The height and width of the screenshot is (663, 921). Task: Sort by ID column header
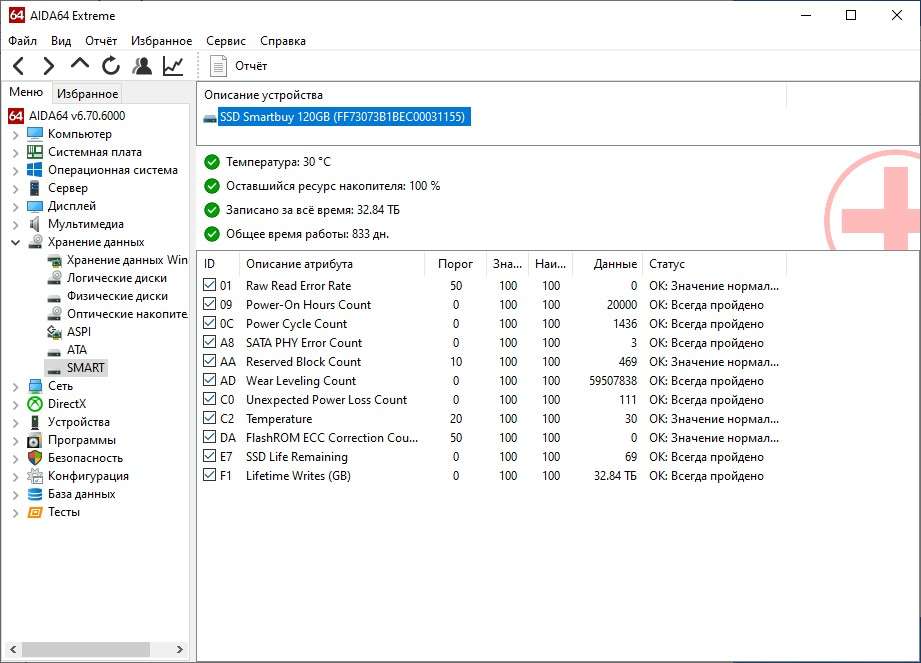click(x=219, y=264)
